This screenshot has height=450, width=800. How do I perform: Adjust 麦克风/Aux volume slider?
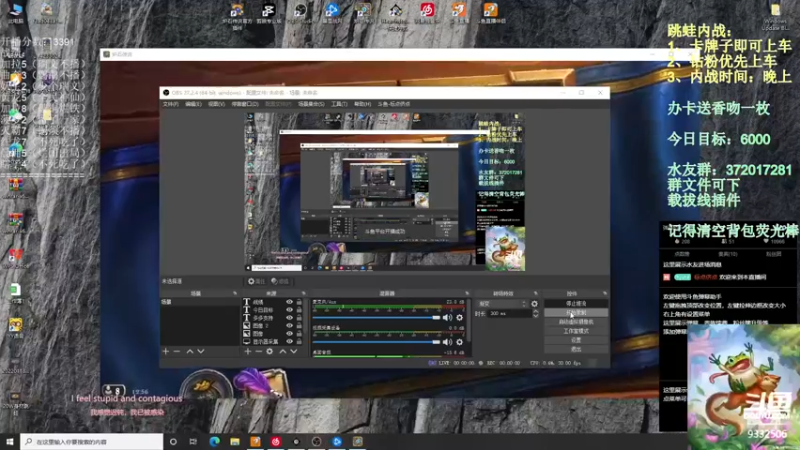point(377,317)
